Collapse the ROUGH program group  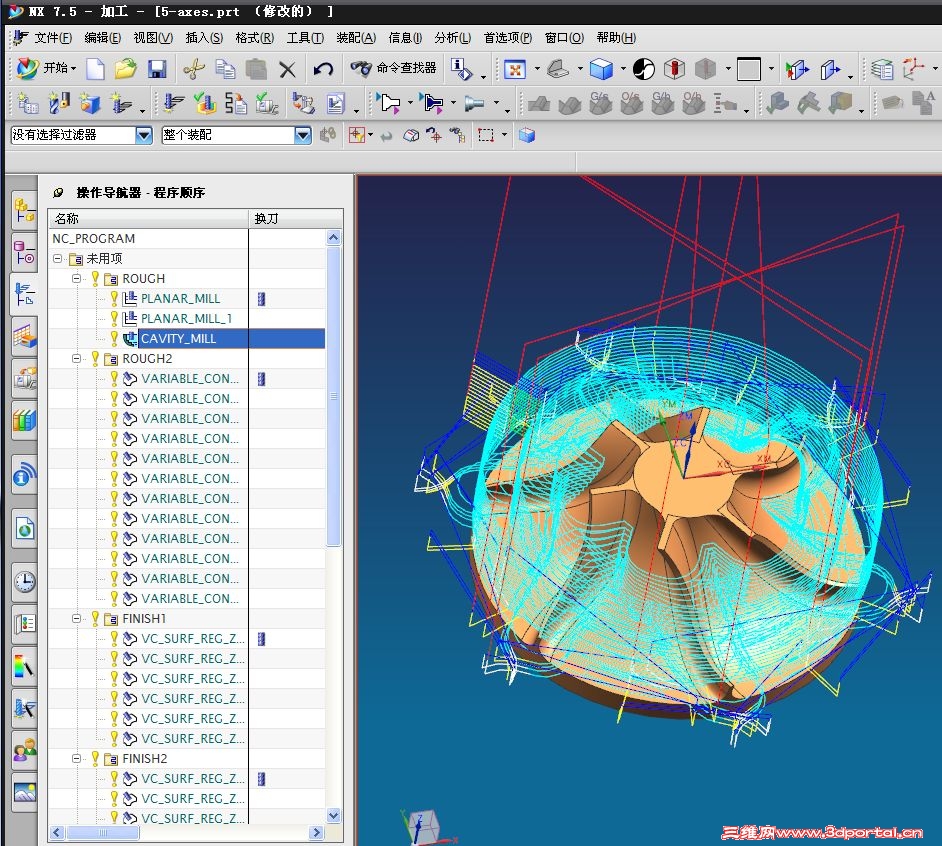pos(76,279)
